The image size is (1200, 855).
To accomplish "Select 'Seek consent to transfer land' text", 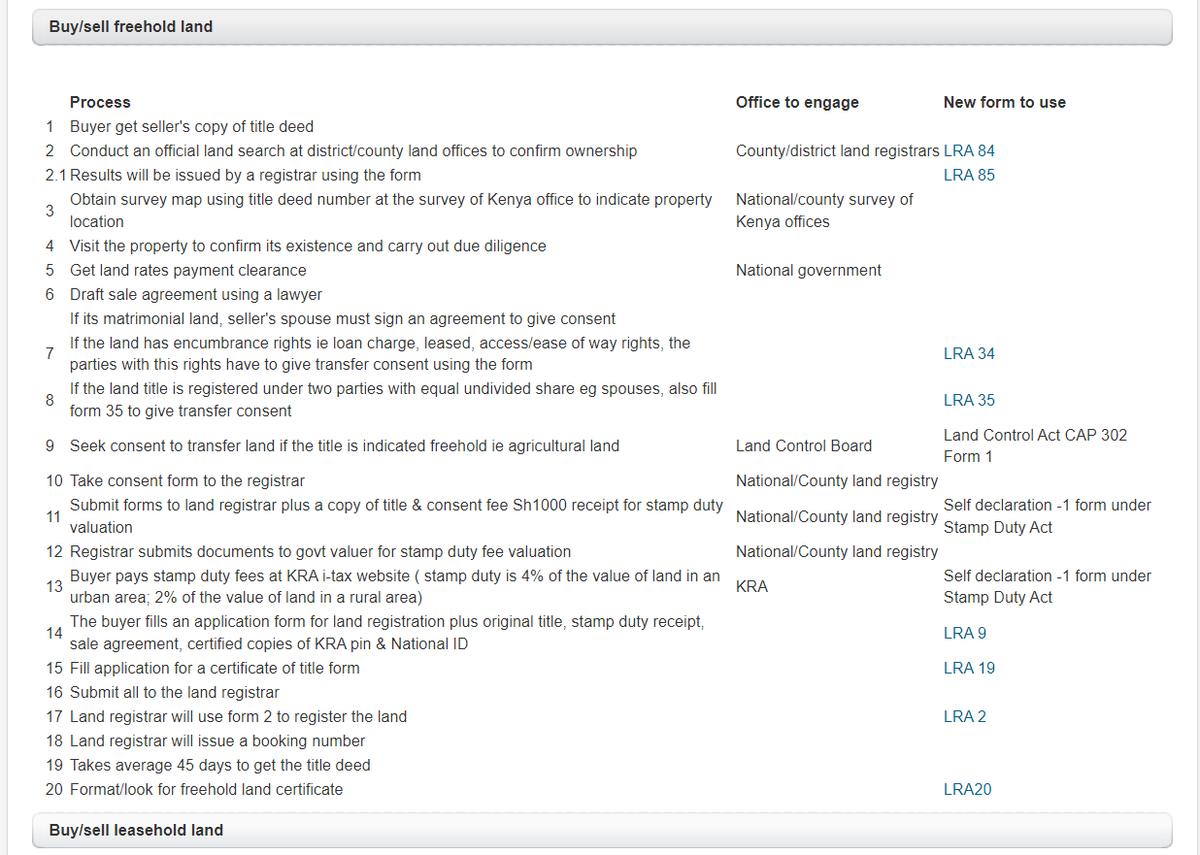I will 345,446.
